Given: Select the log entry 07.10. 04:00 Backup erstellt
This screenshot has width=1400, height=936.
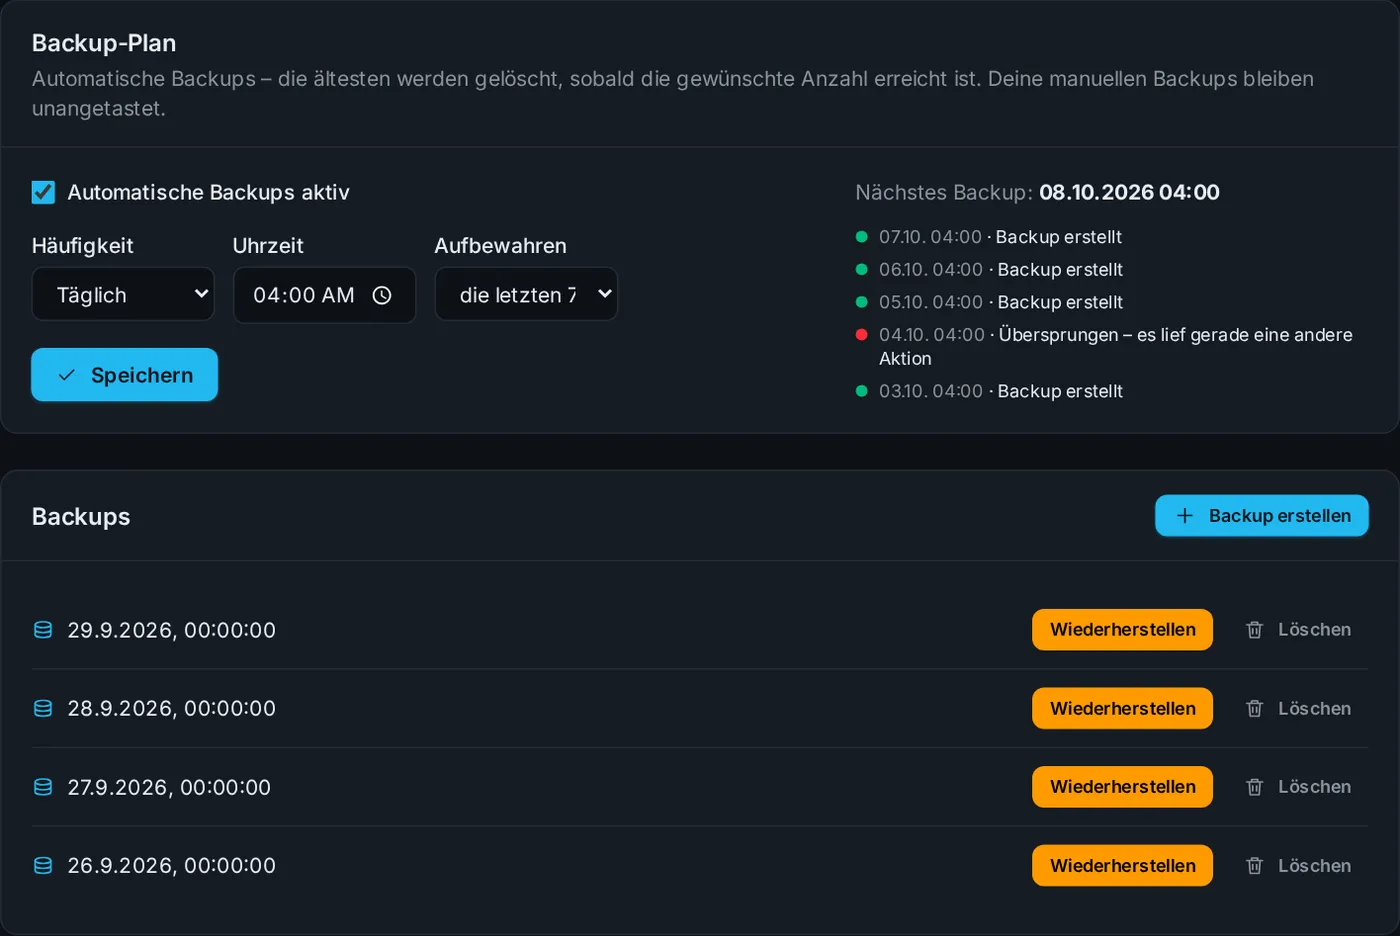Looking at the screenshot, I should [1000, 237].
